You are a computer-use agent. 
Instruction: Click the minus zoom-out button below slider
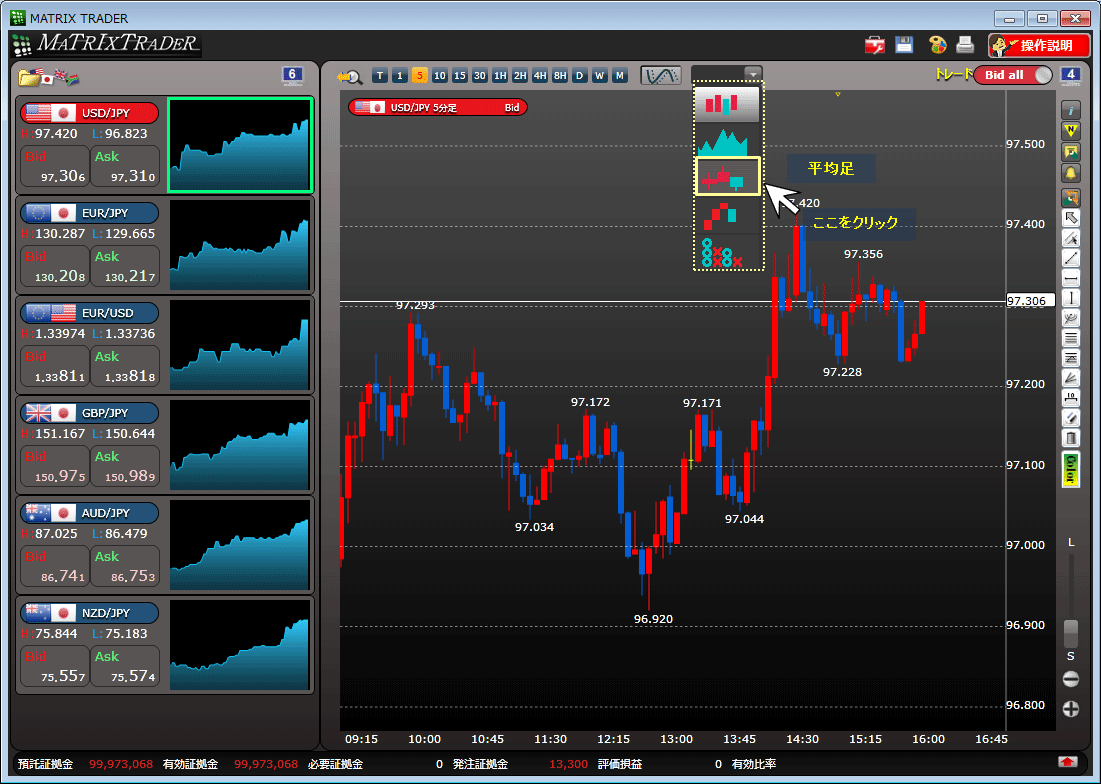click(1071, 679)
